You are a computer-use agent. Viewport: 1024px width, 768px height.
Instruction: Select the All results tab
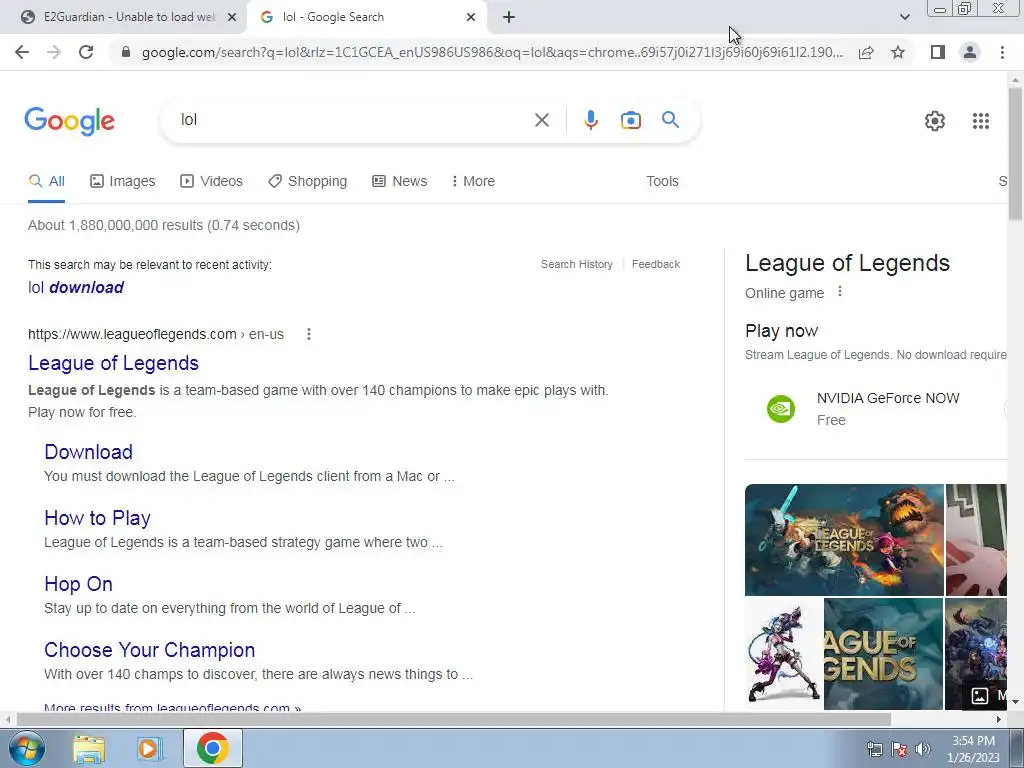click(46, 182)
